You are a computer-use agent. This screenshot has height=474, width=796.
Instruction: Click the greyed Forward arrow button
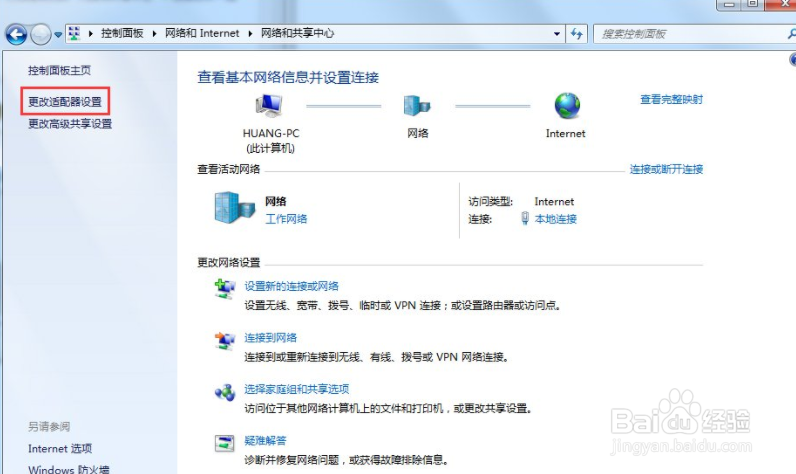coord(41,35)
